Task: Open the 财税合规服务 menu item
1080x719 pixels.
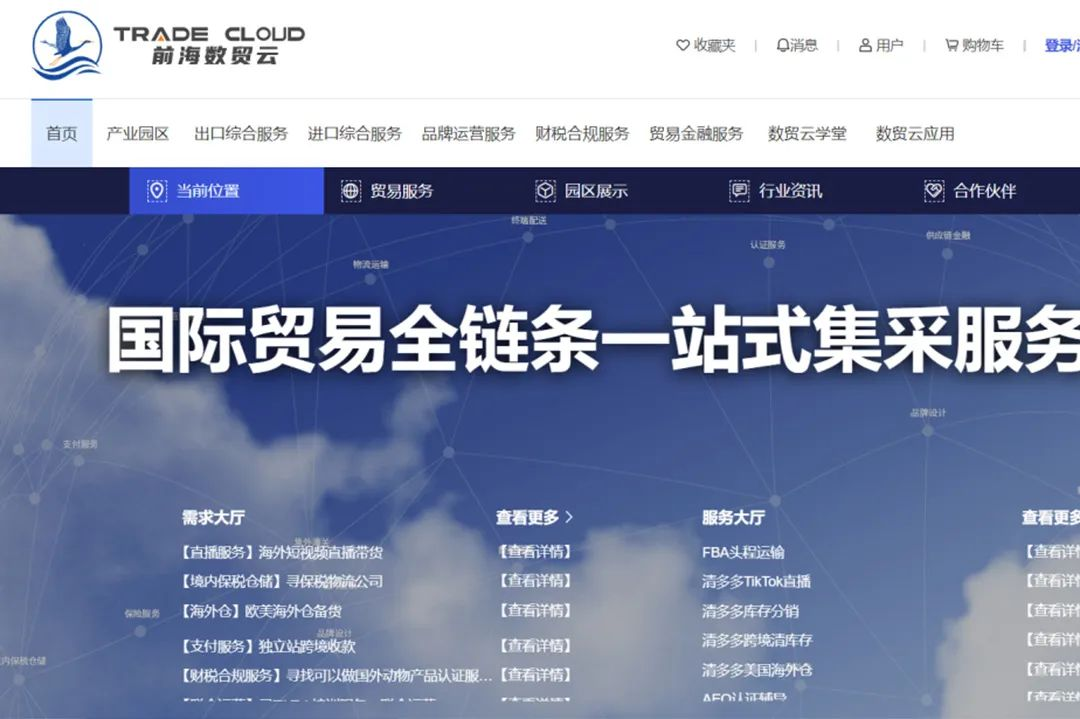Action: [582, 134]
